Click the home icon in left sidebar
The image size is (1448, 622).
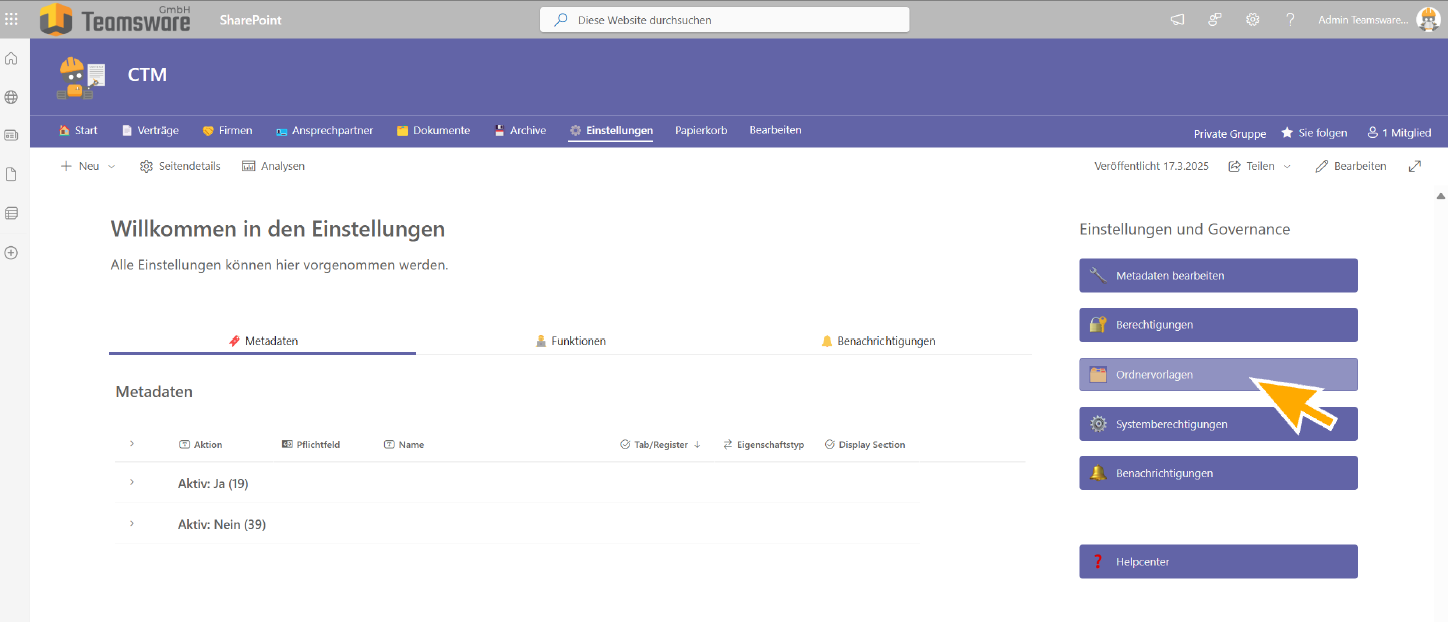pyautogui.click(x=12, y=59)
